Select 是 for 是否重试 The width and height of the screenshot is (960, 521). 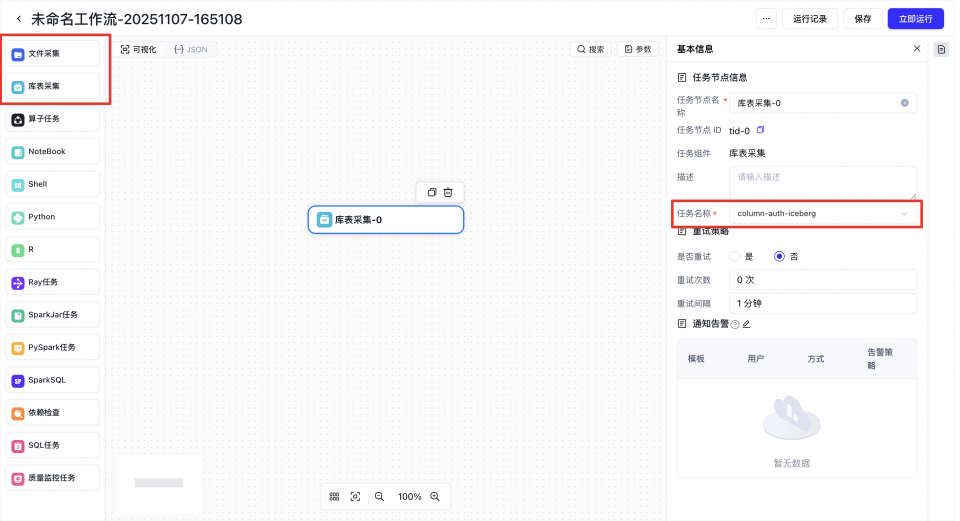coord(734,257)
